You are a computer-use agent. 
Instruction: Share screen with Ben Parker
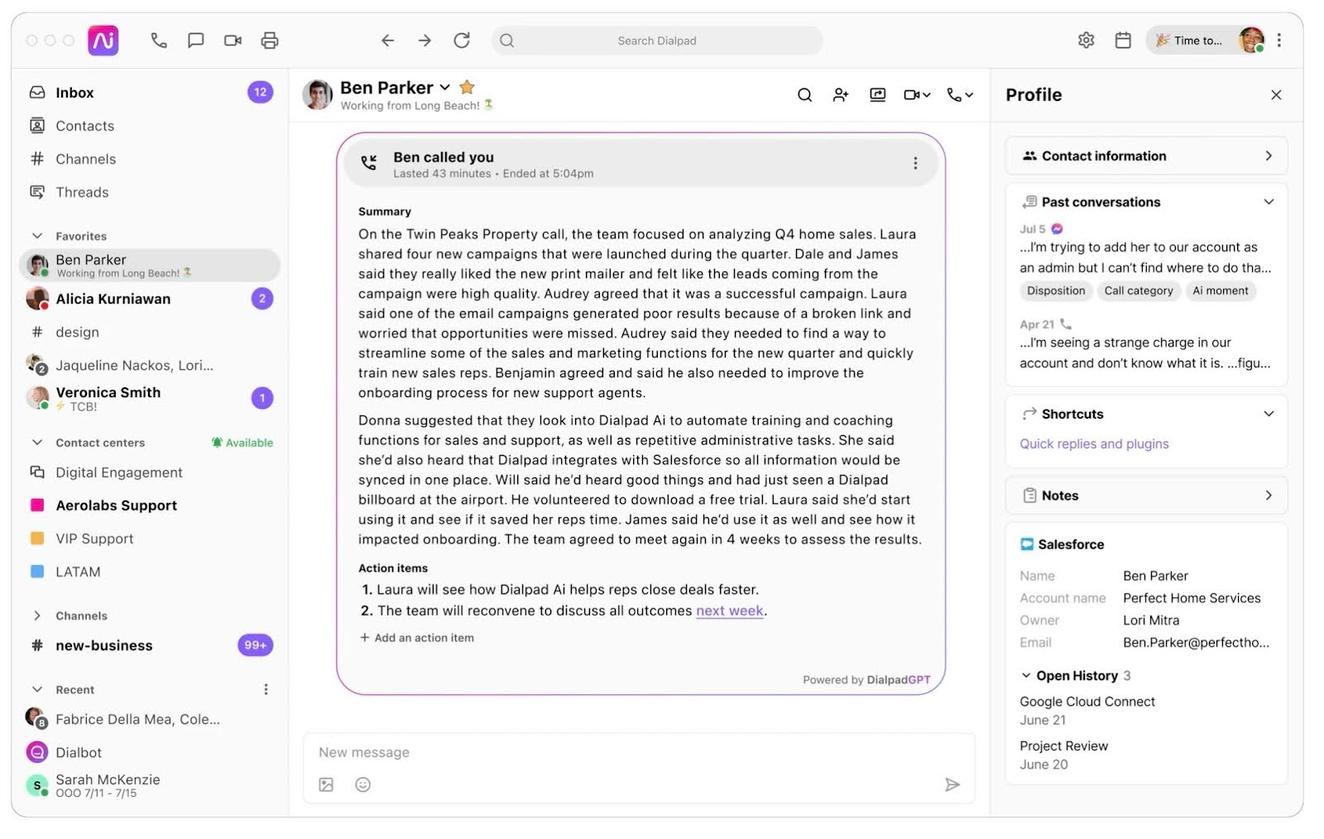pyautogui.click(x=878, y=95)
